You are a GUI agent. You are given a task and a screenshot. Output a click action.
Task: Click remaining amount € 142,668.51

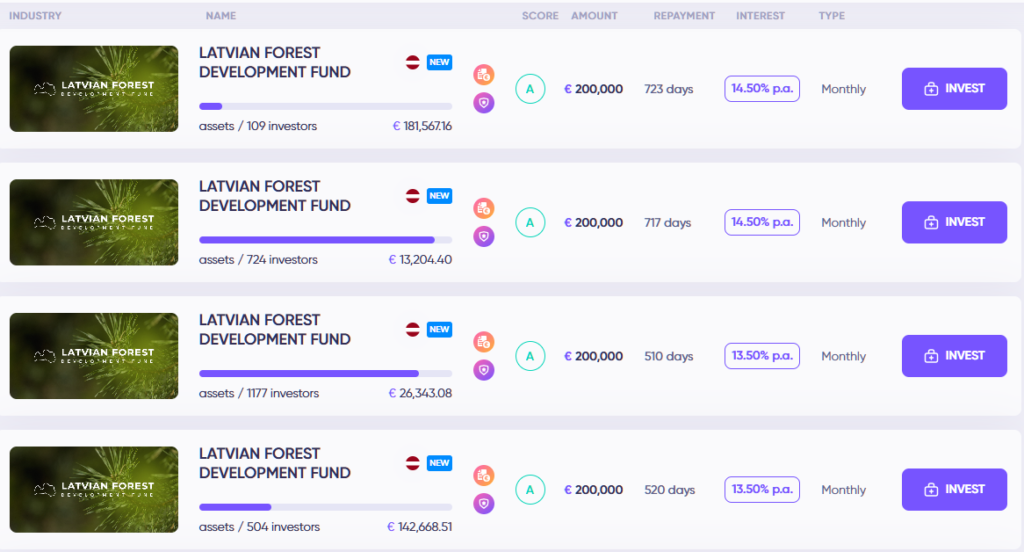[x=419, y=527]
